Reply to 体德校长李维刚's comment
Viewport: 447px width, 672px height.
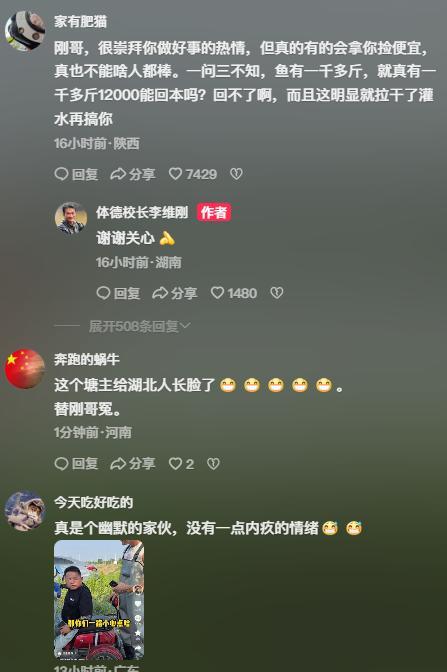coord(118,293)
